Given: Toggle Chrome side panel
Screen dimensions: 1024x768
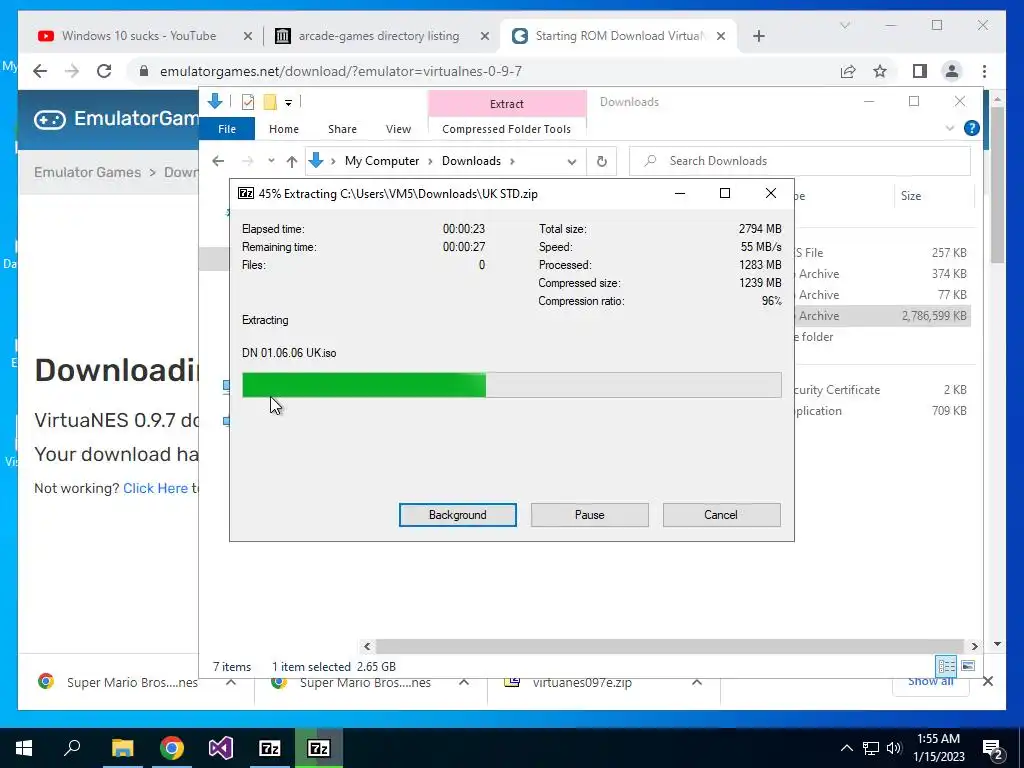Looking at the screenshot, I should (920, 71).
